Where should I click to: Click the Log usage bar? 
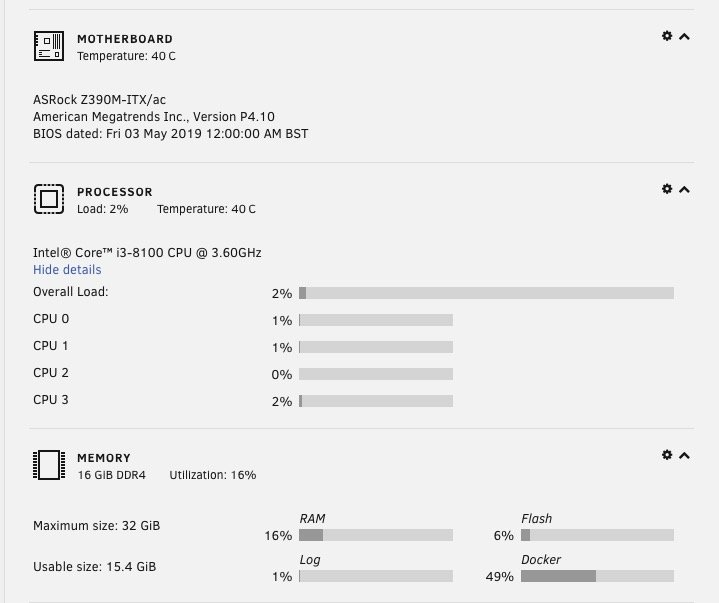click(x=376, y=576)
